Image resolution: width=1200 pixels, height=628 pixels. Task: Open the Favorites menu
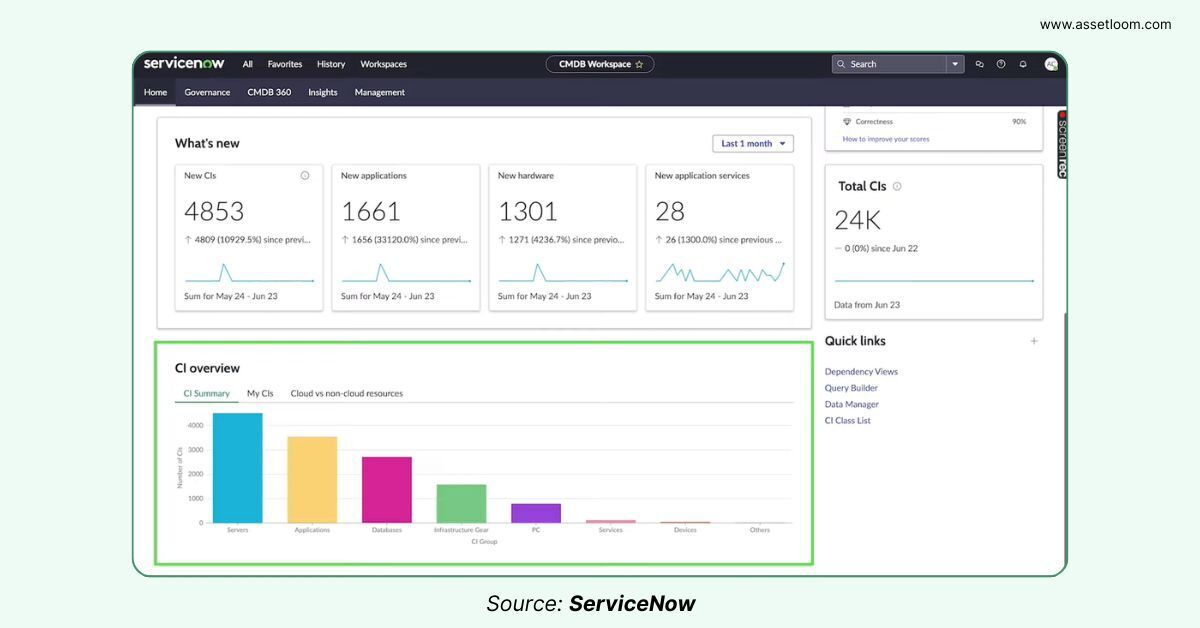point(285,64)
